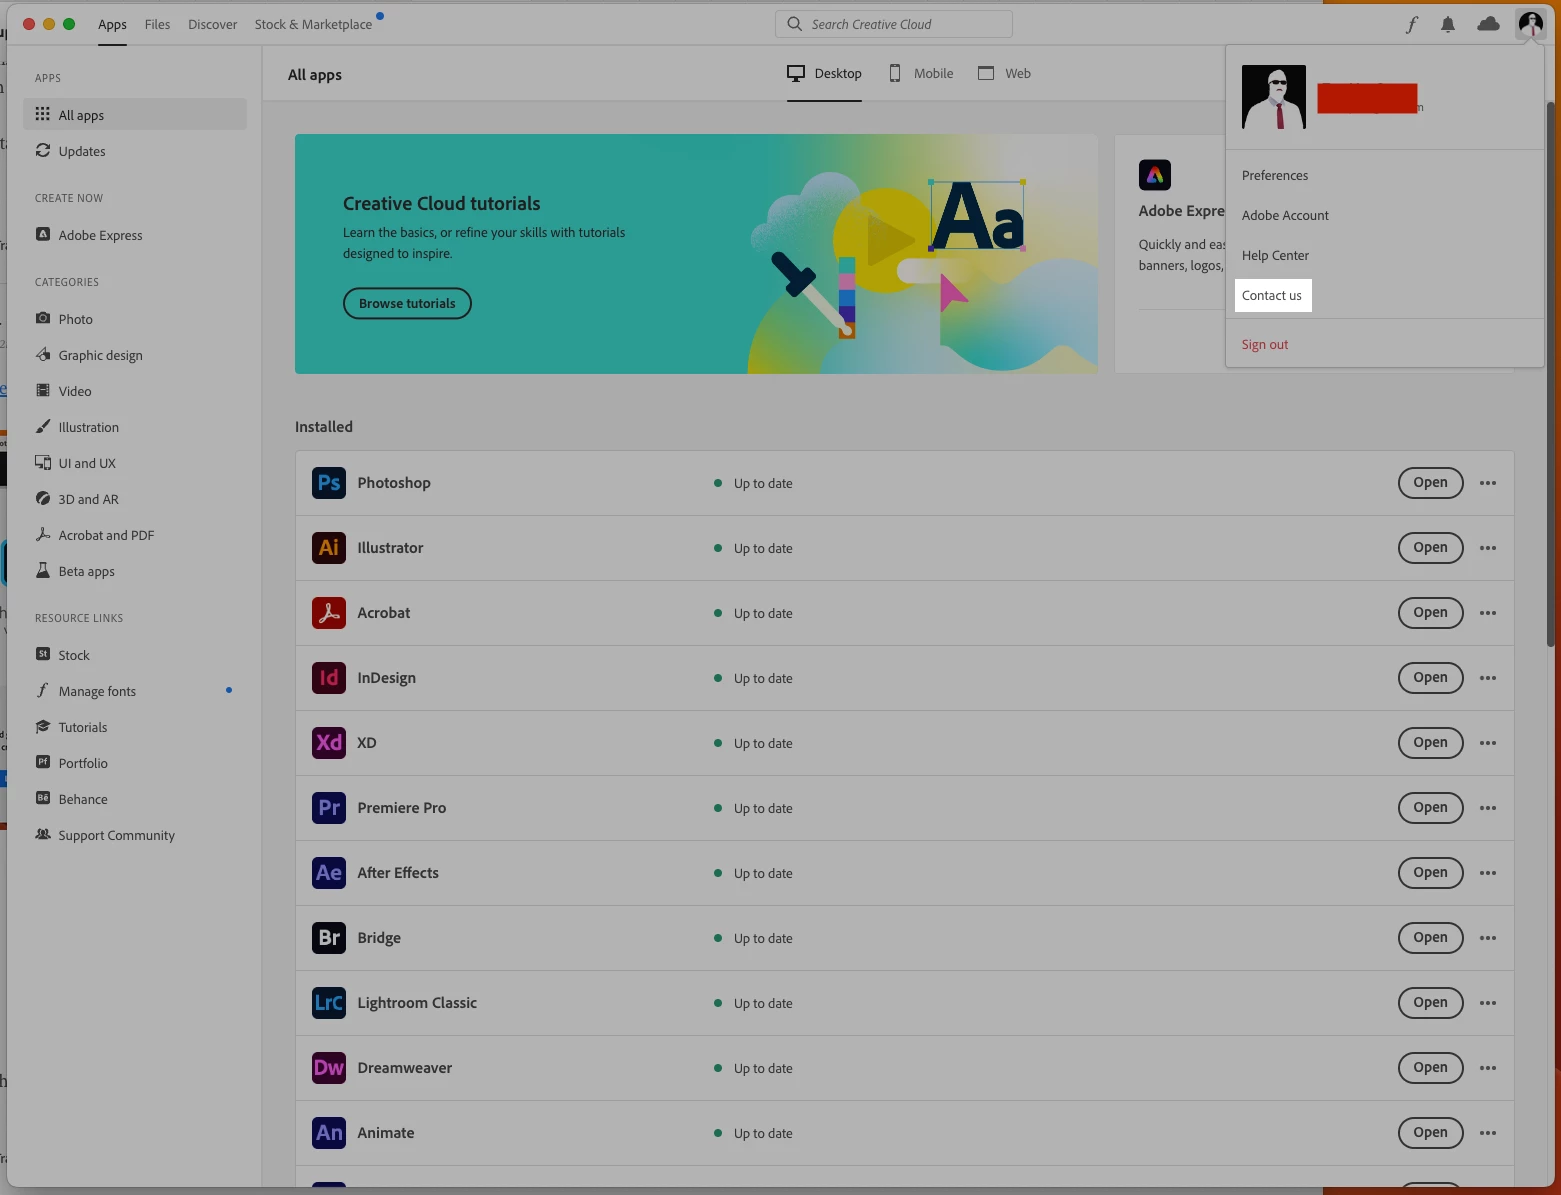Select All apps in the sidebar

135,115
